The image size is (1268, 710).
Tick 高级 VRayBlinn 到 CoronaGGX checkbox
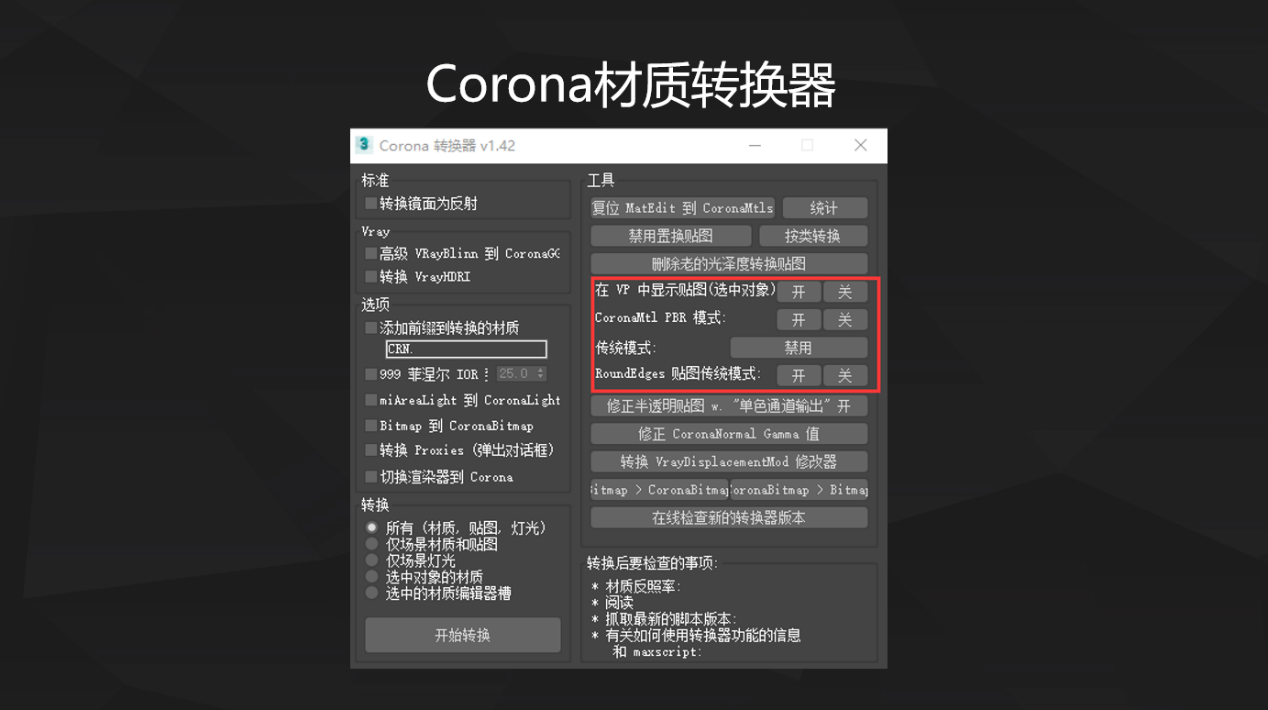click(371, 253)
